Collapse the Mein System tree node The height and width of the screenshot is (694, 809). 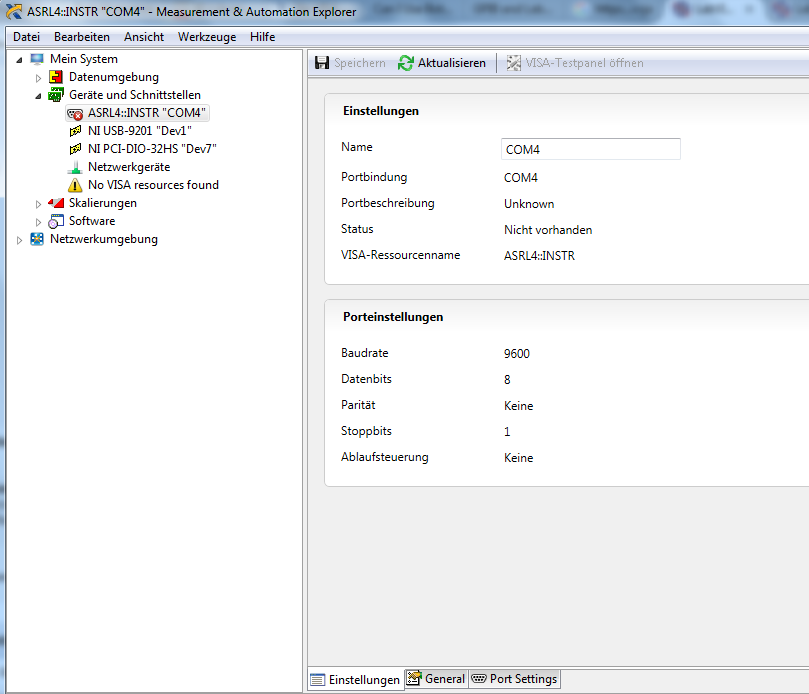point(19,60)
